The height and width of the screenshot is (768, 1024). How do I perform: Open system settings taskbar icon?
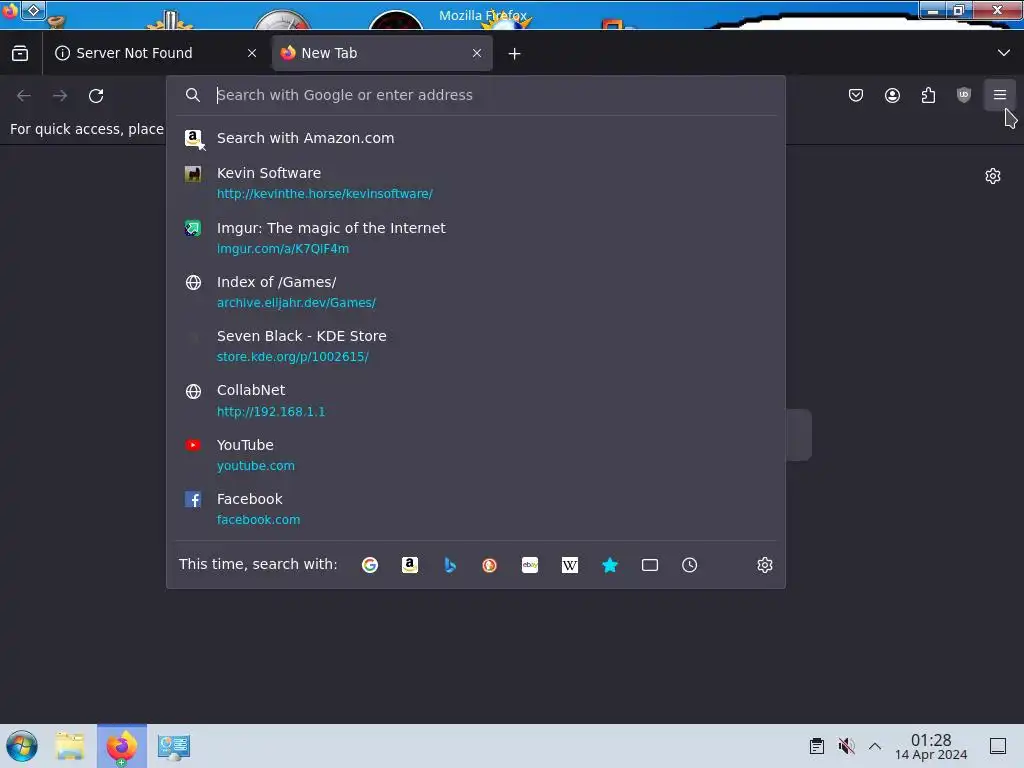coord(173,746)
